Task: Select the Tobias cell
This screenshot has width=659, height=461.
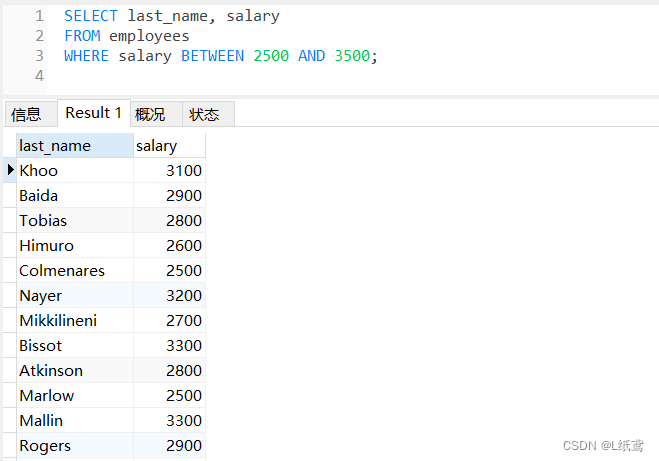Action: point(75,220)
